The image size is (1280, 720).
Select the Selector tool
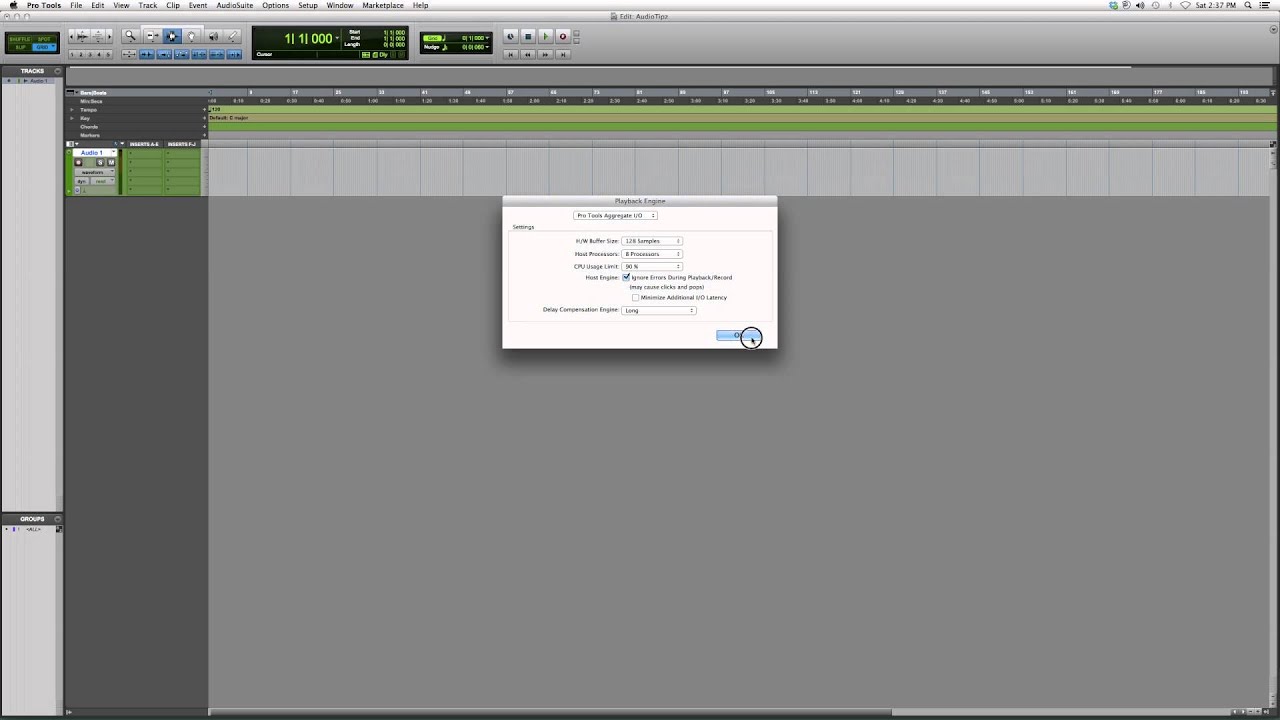click(172, 36)
